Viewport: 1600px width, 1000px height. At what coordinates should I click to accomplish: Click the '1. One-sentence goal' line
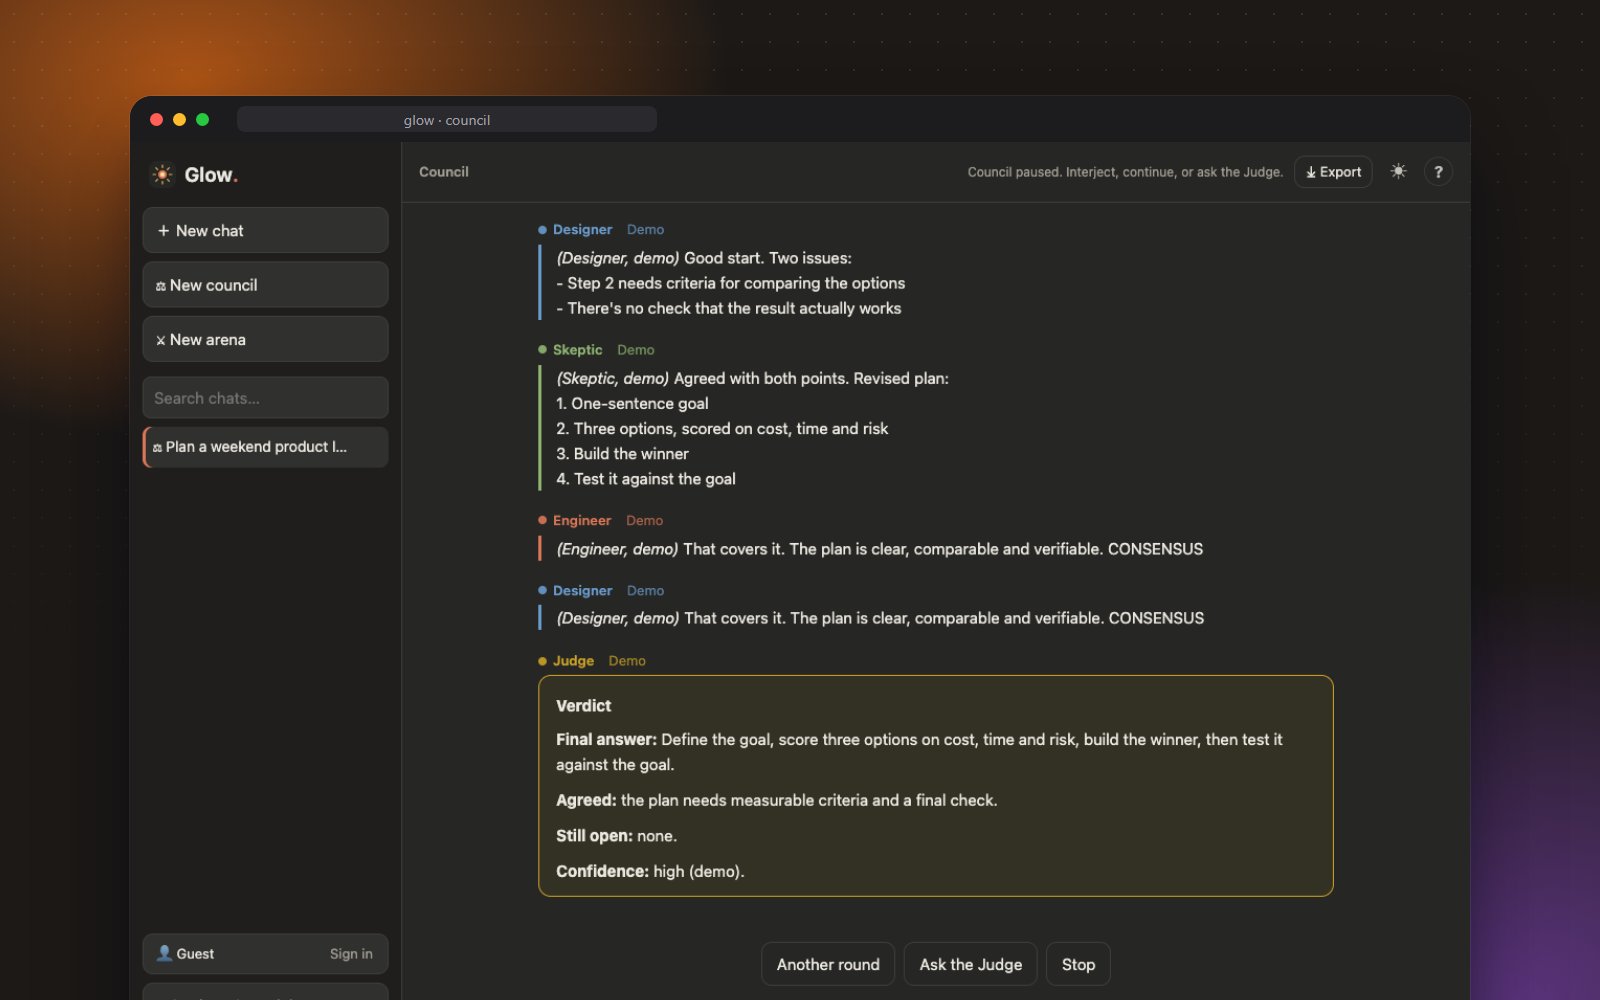point(632,404)
